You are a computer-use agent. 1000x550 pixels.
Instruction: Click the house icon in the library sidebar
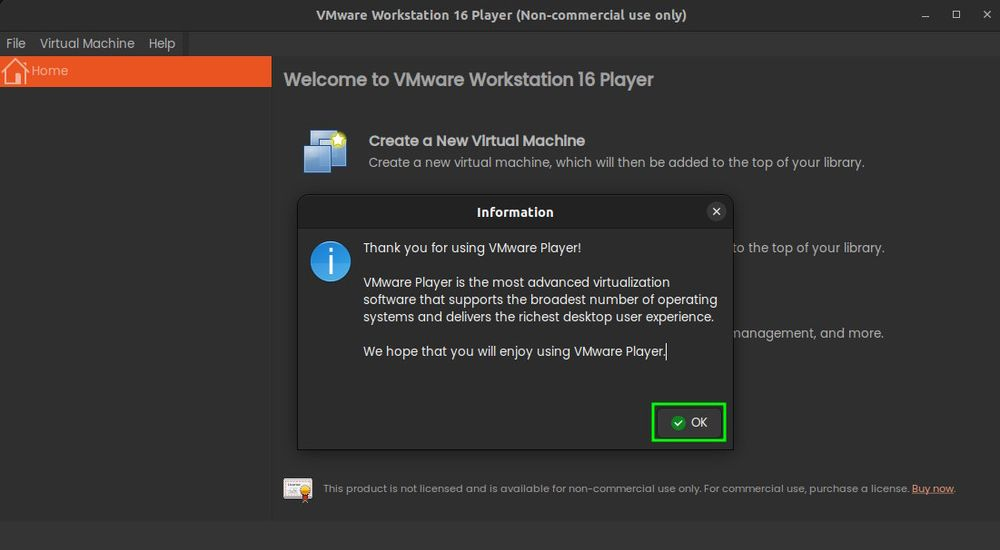pos(15,72)
